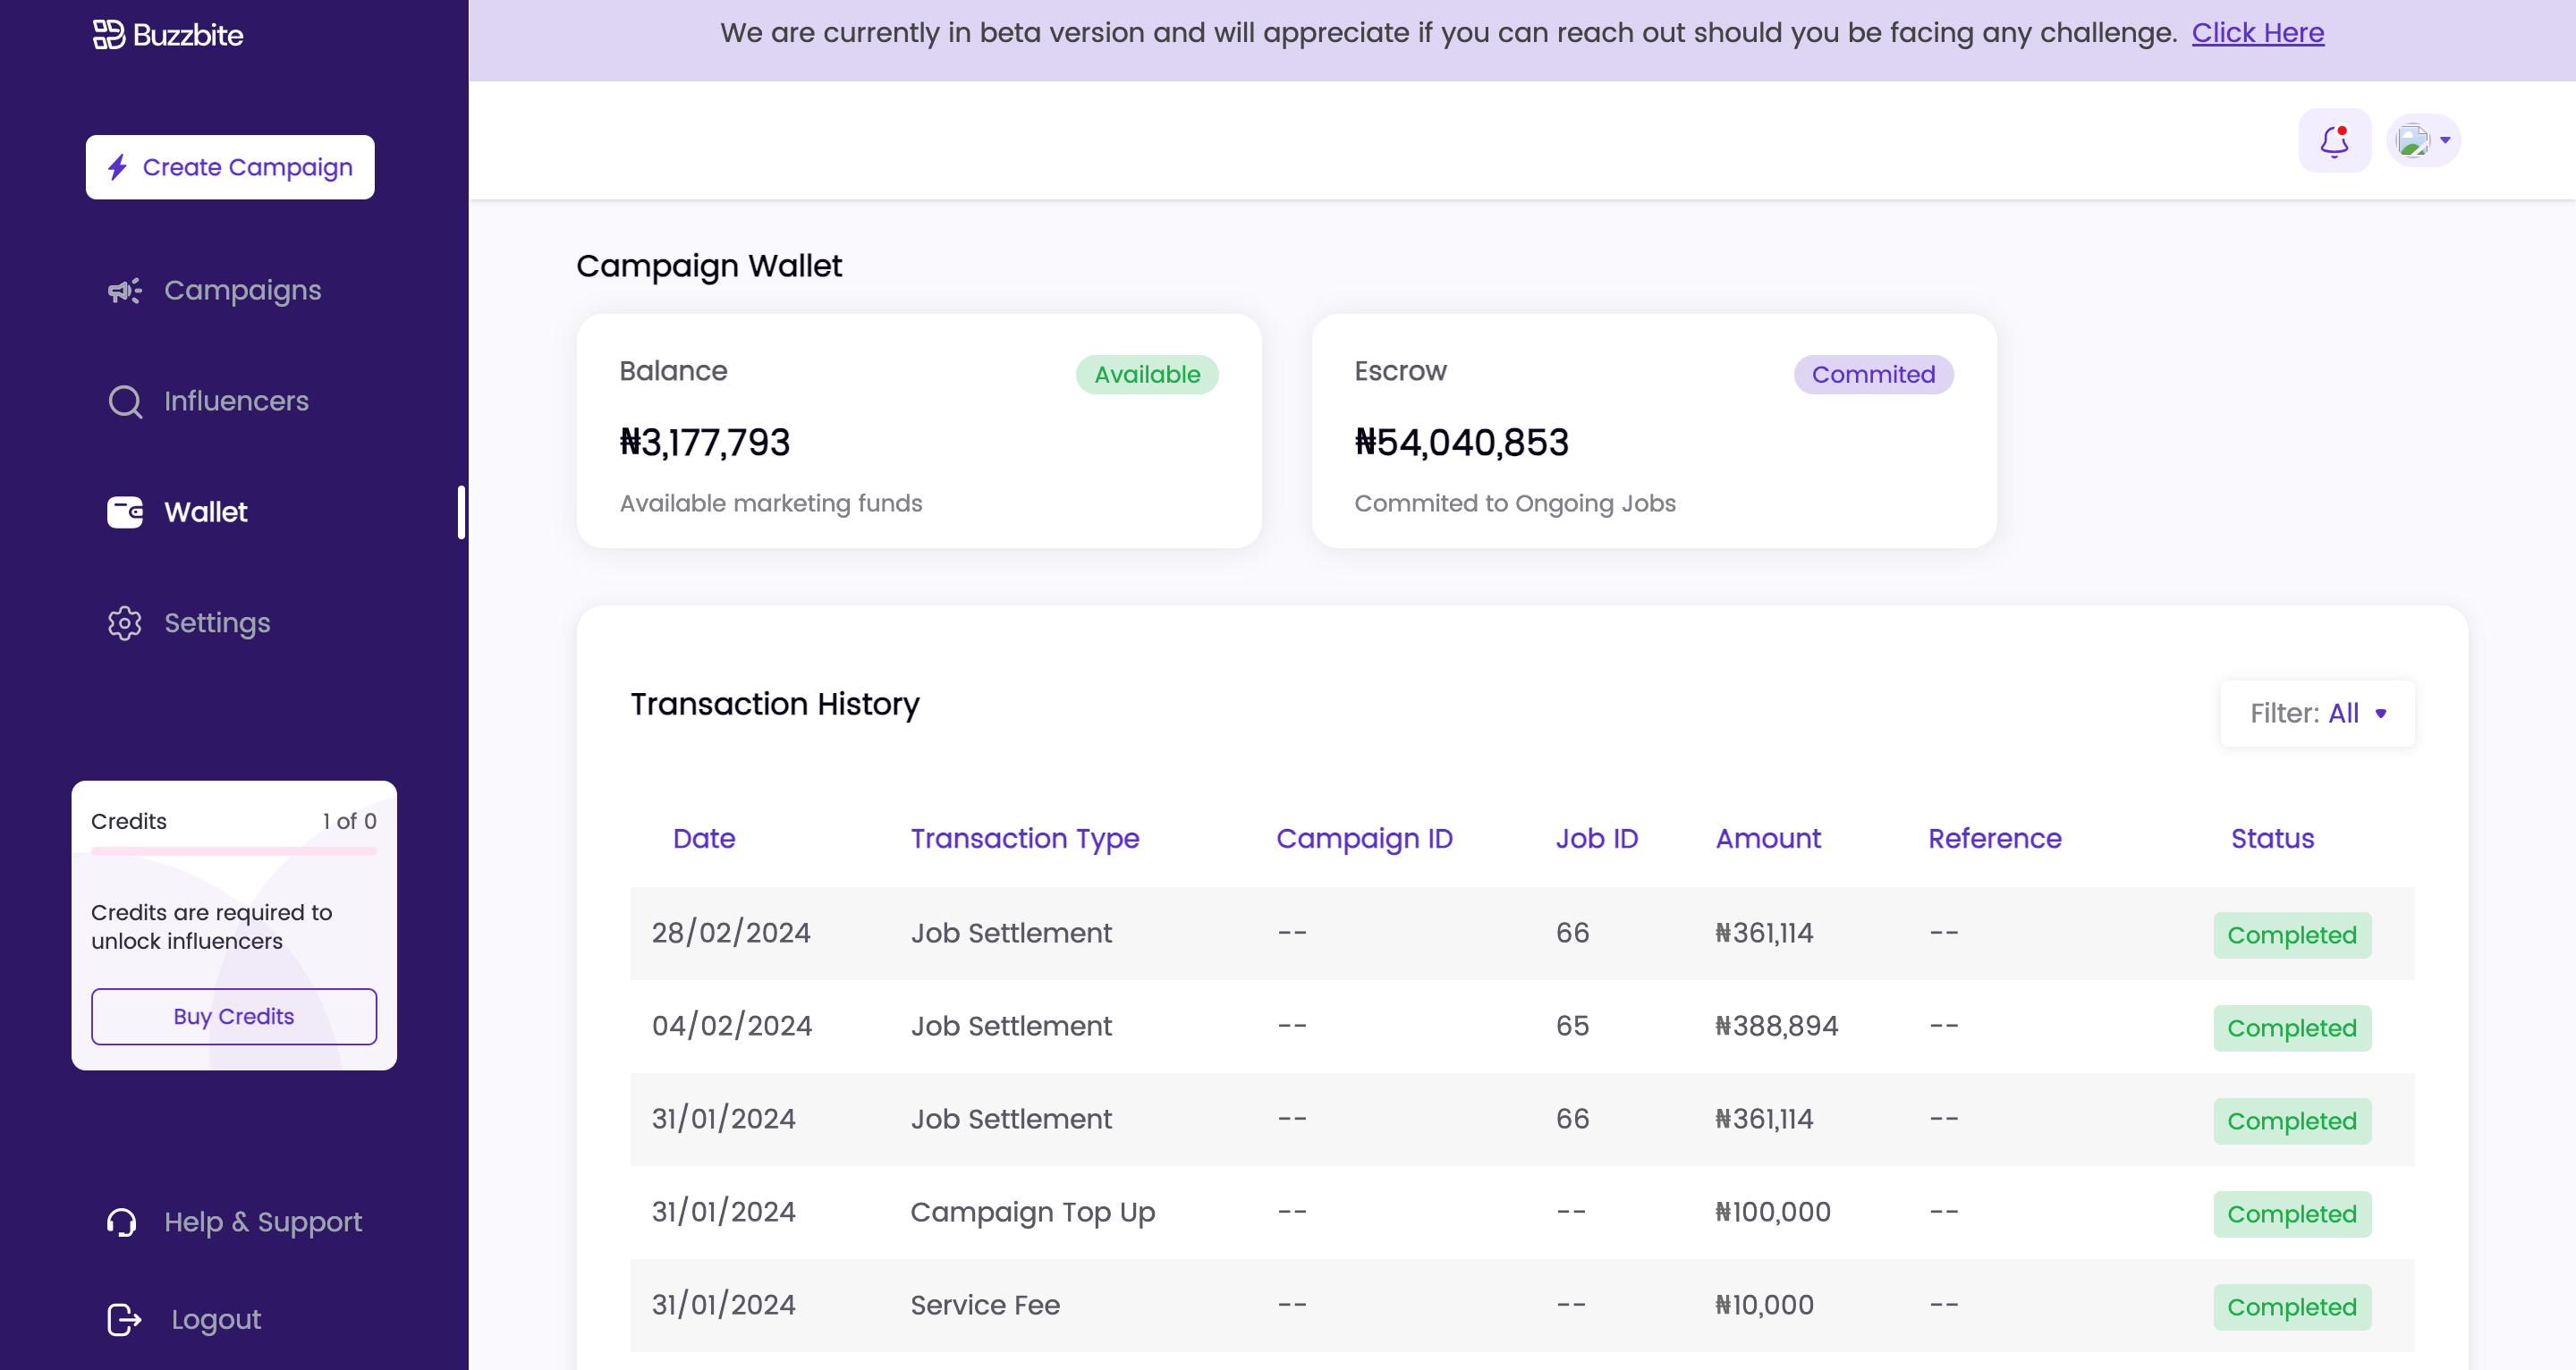Open the Influencers menu item
This screenshot has width=2576, height=1370.
pyautogui.click(x=236, y=402)
